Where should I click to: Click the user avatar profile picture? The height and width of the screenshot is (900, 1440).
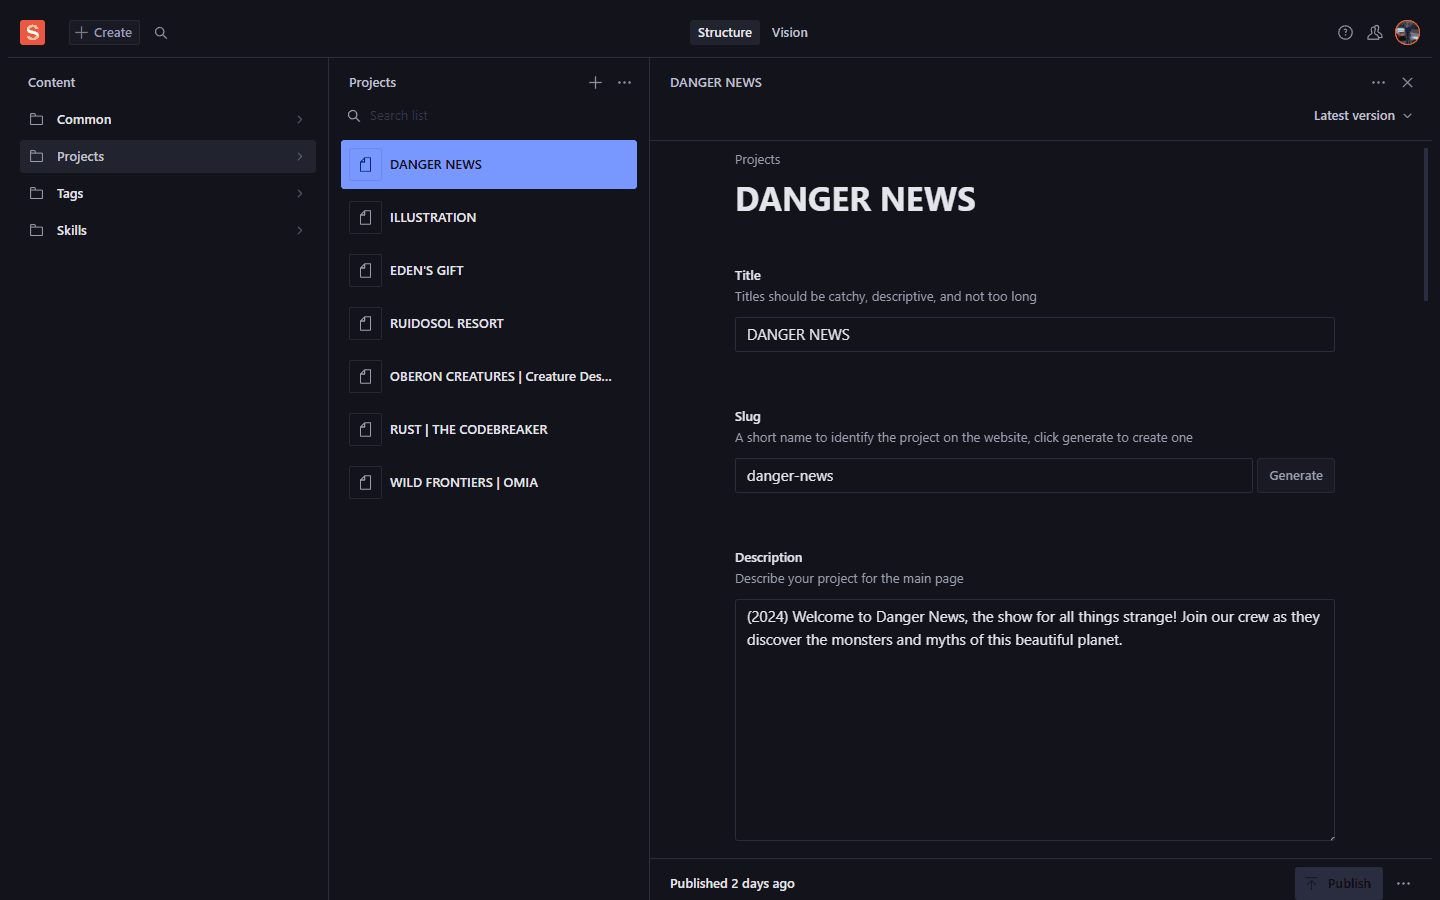(x=1407, y=33)
